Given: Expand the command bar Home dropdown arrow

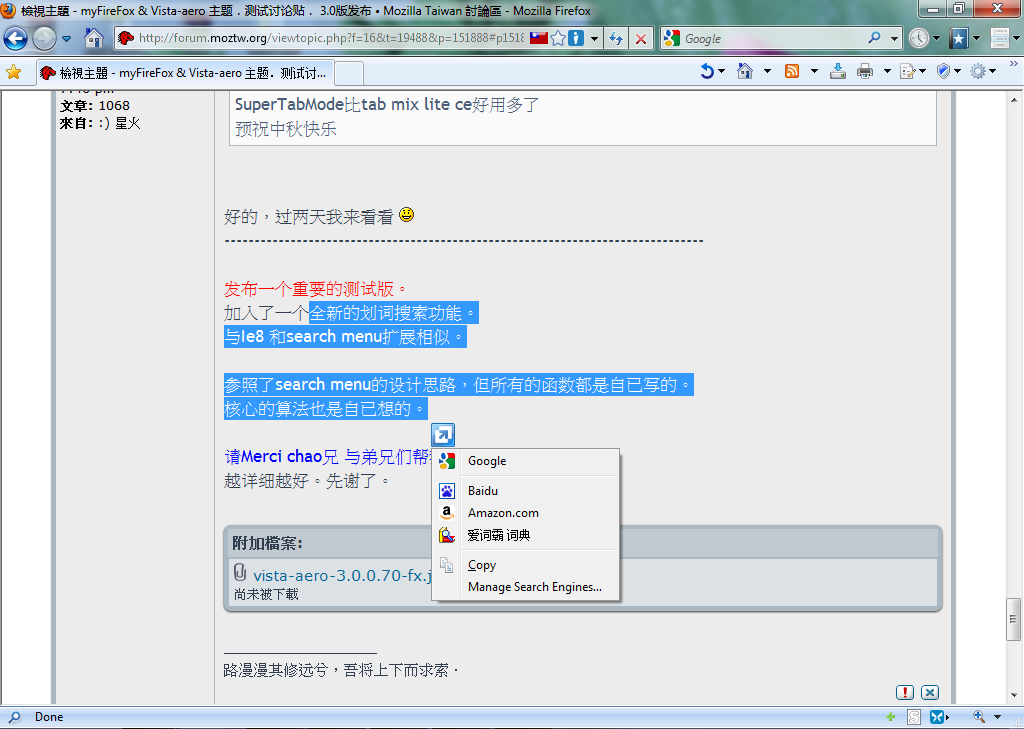Looking at the screenshot, I should (x=767, y=71).
